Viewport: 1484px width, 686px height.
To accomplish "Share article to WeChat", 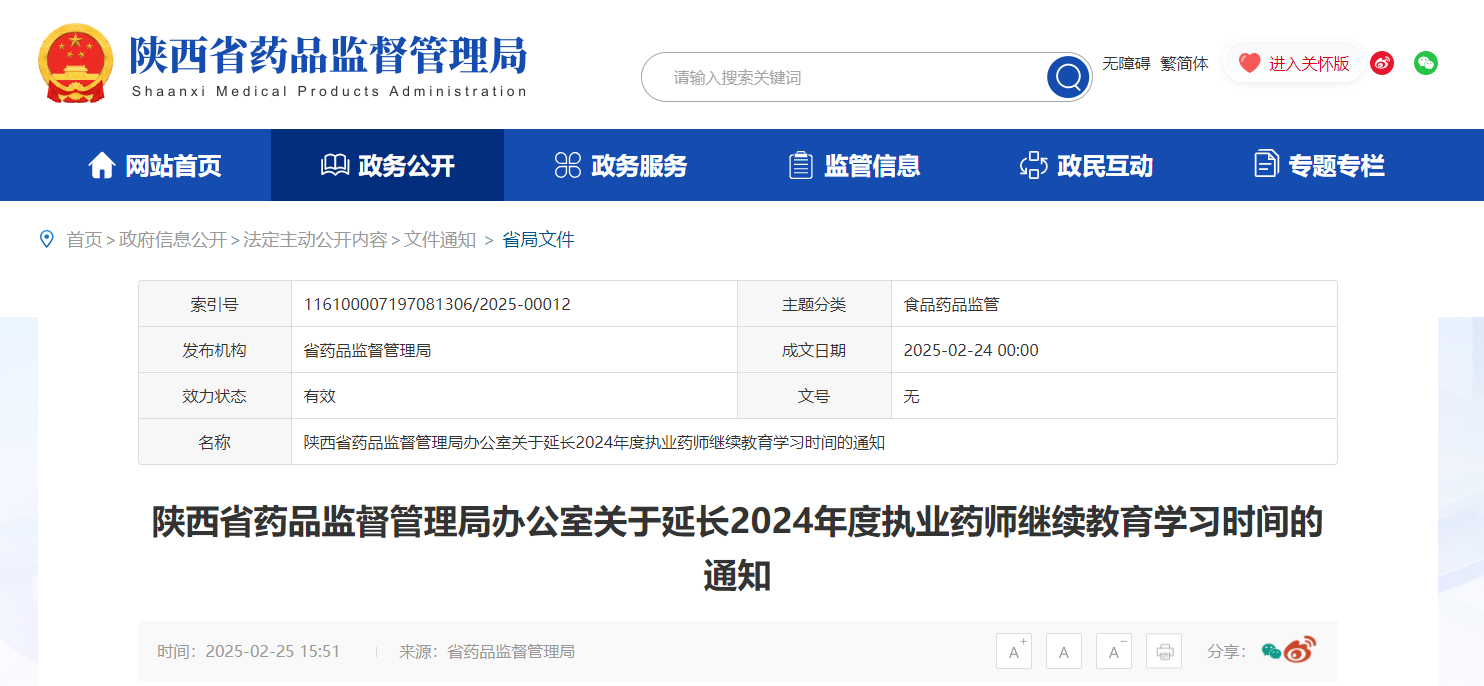I will pos(1271,651).
